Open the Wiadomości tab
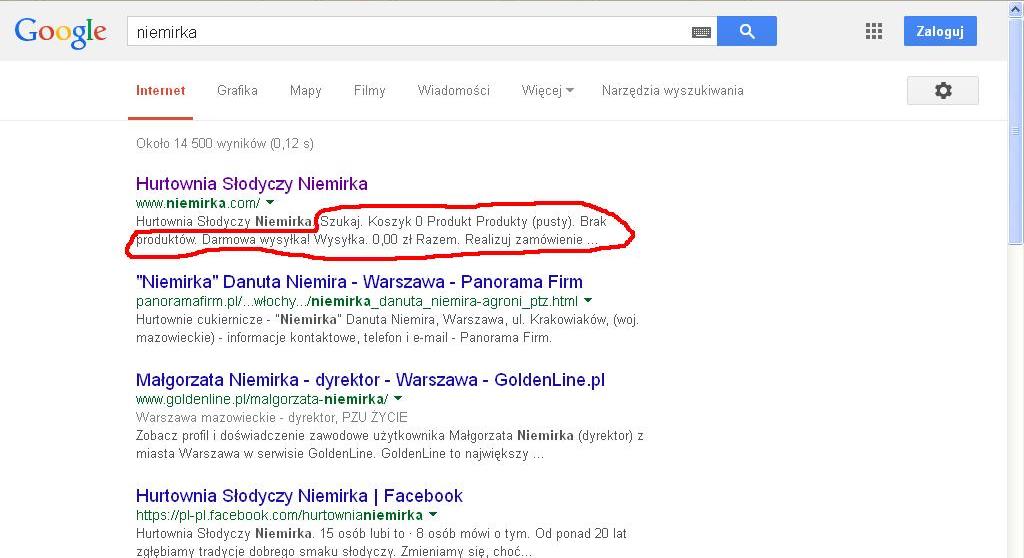 point(454,91)
